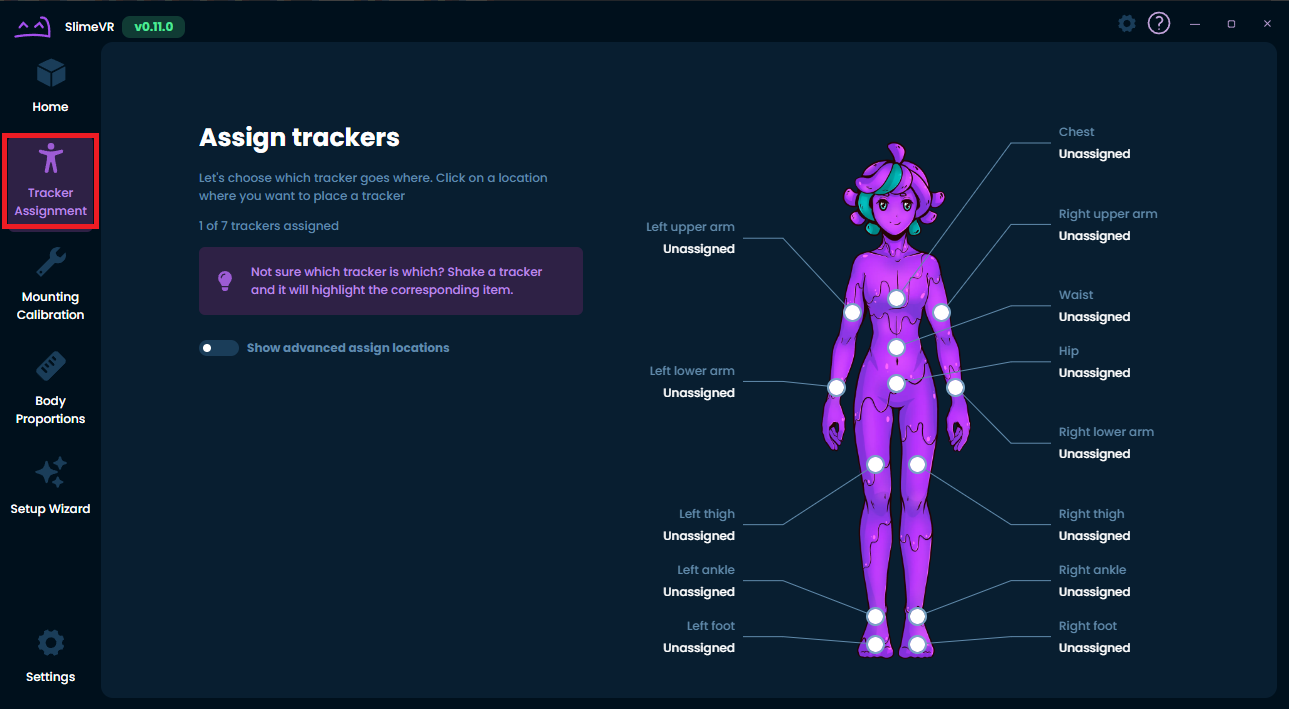Launch the Setup Wizard sparkle icon
This screenshot has width=1289, height=709.
point(50,472)
